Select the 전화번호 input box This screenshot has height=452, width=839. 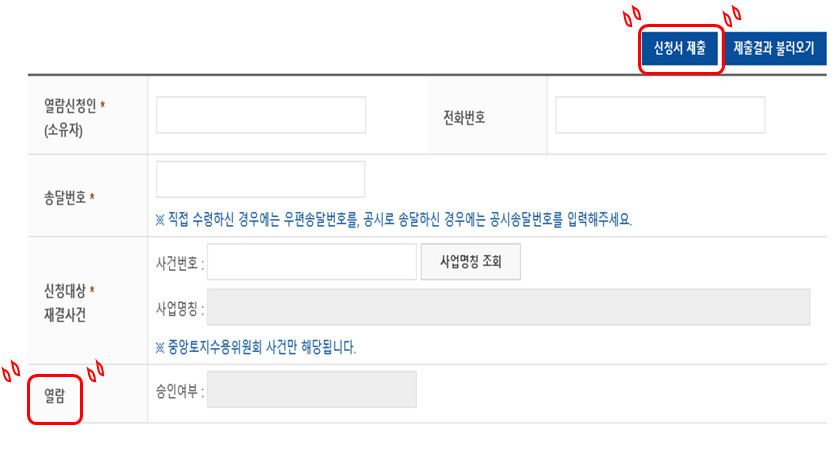click(660, 114)
